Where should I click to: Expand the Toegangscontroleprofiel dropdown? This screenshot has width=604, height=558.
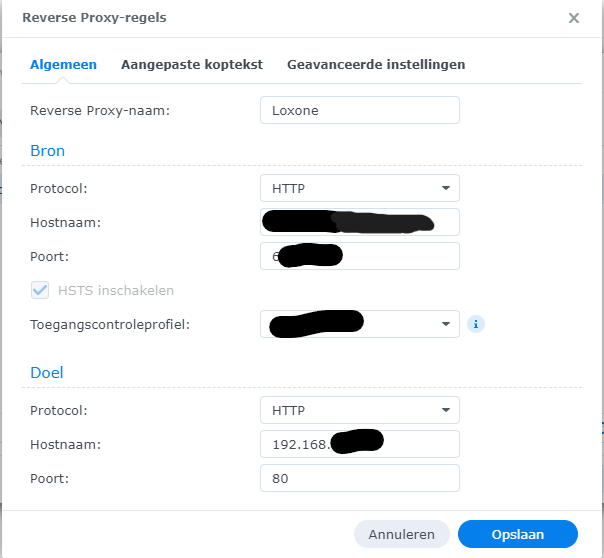pos(359,324)
